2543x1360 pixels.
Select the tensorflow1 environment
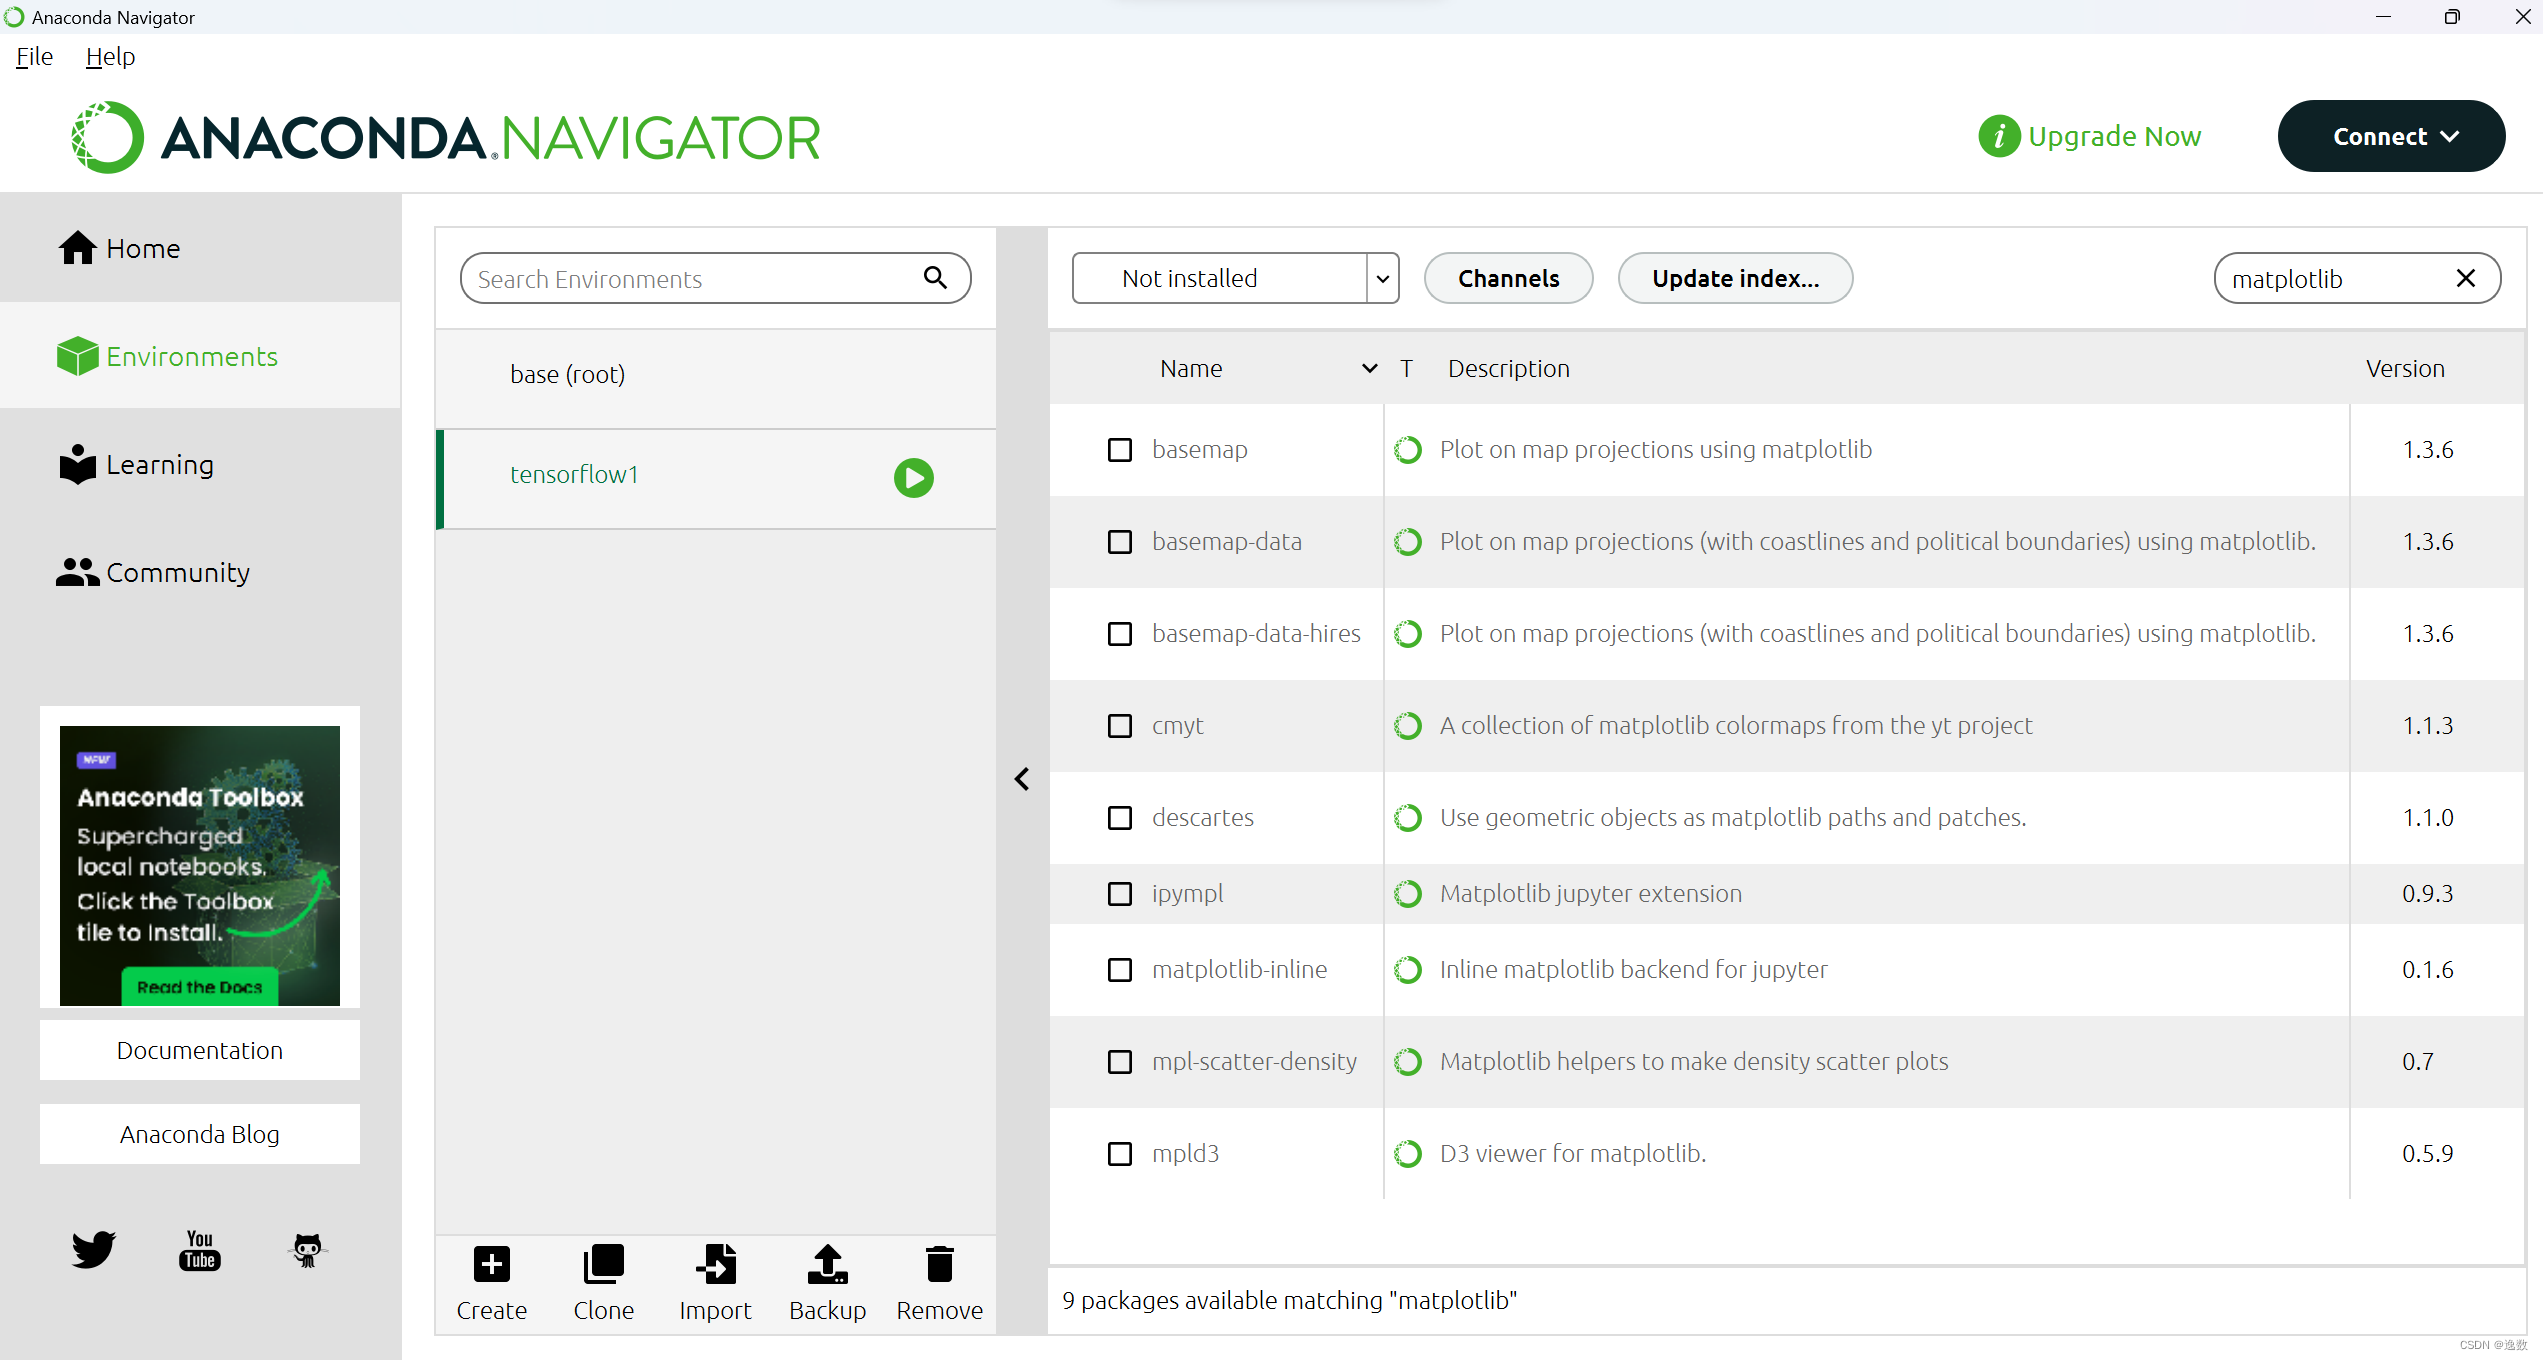coord(716,478)
